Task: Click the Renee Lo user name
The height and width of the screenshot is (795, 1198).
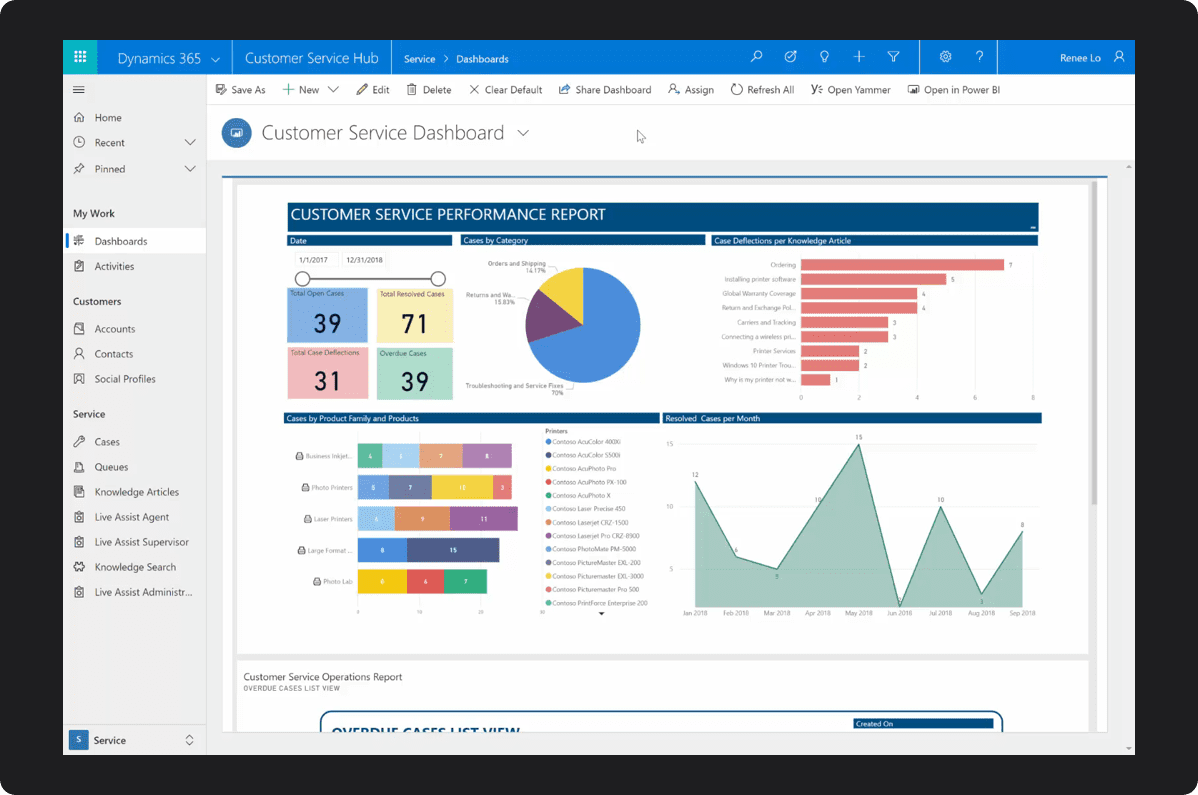Action: pyautogui.click(x=1080, y=58)
